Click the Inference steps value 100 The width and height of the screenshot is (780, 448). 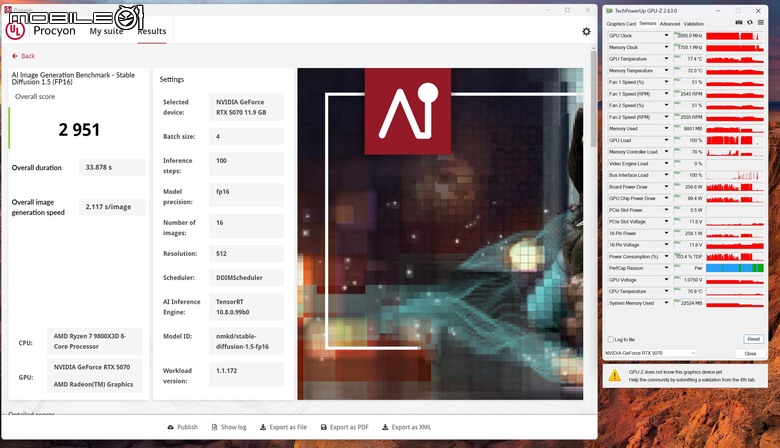pyautogui.click(x=246, y=164)
